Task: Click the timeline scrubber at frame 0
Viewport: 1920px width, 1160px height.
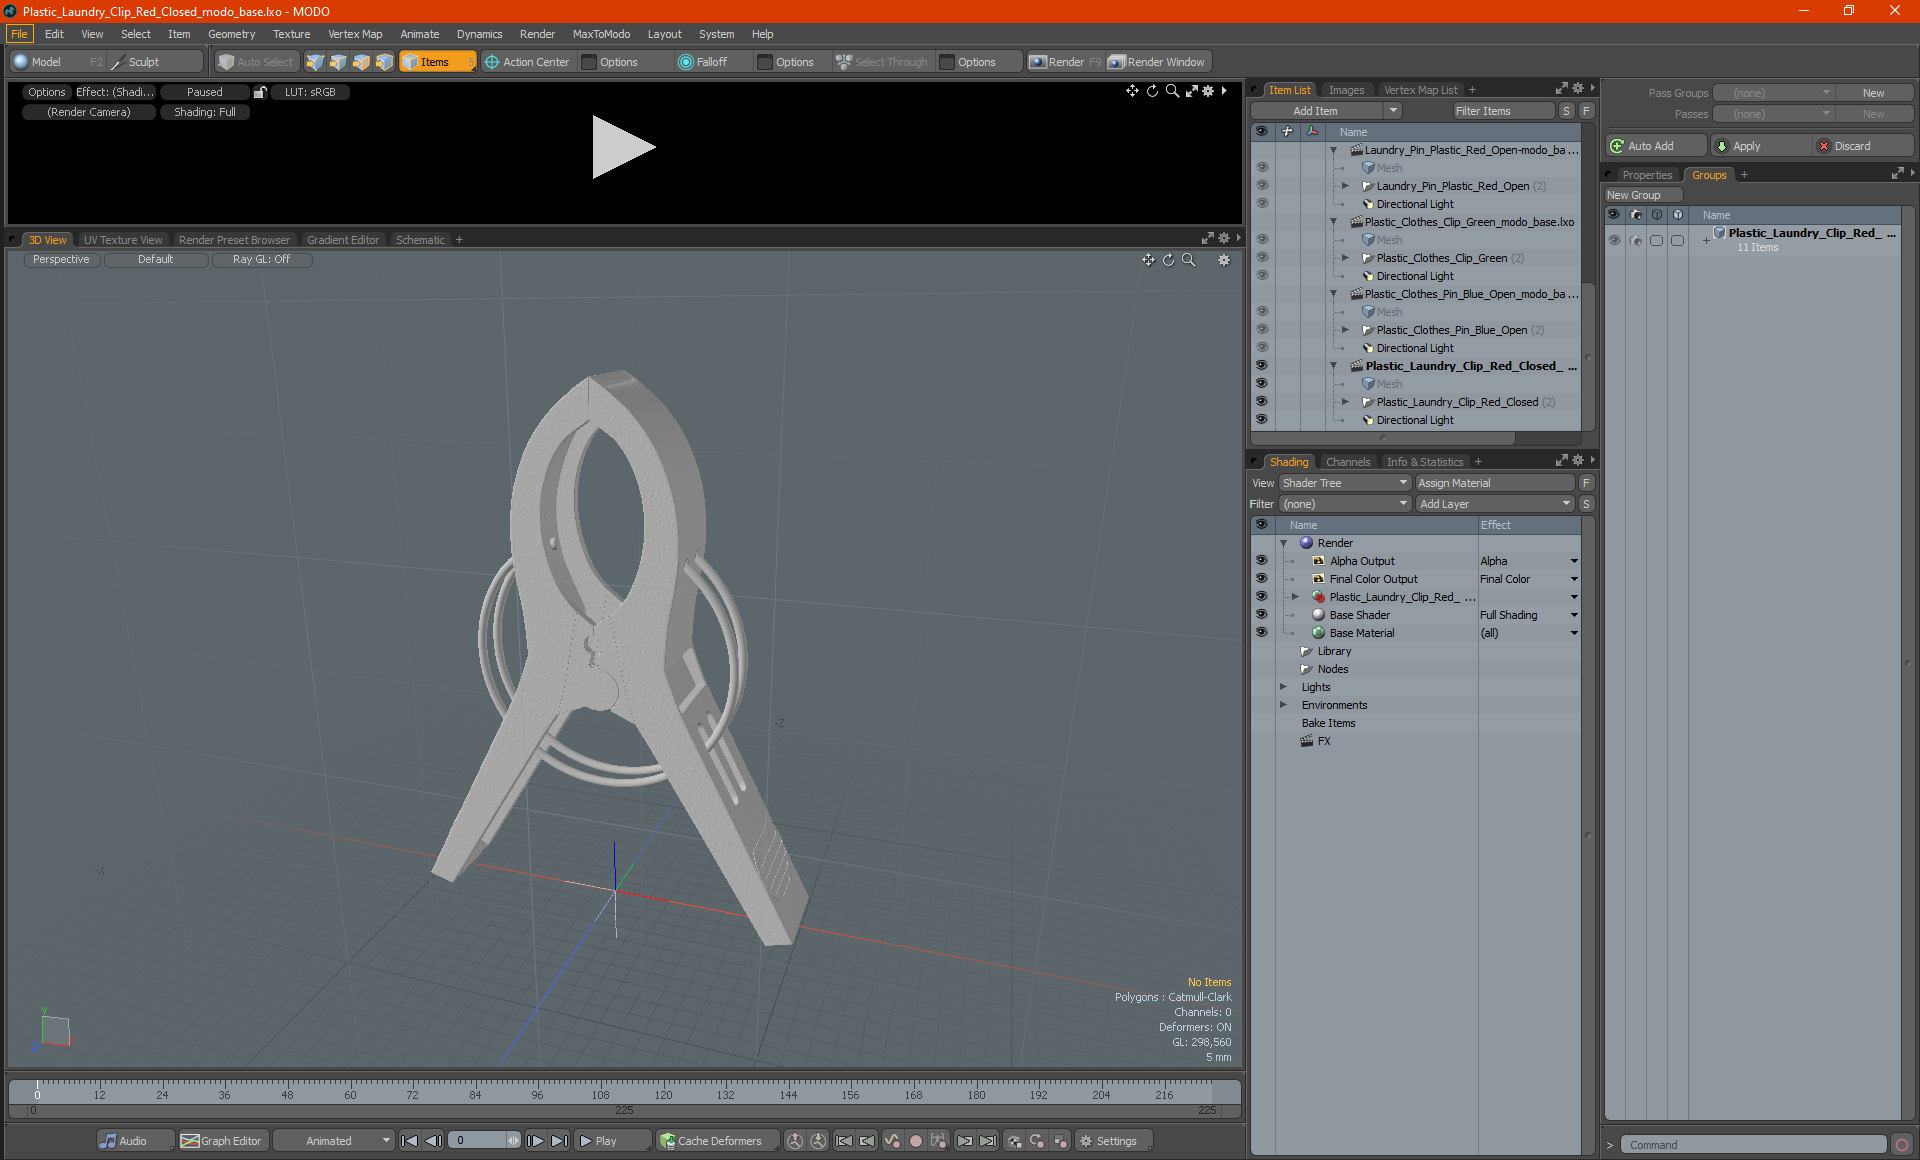Action: tap(37, 1089)
